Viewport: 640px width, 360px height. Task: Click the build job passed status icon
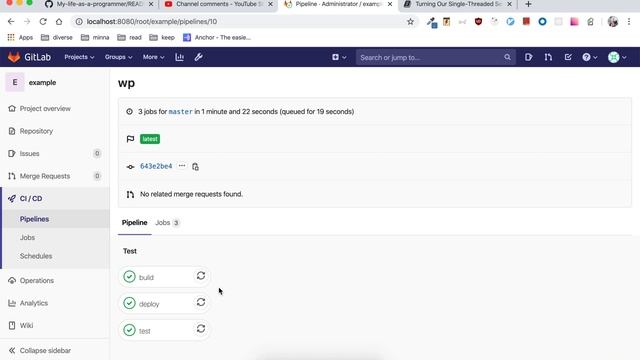pos(129,277)
